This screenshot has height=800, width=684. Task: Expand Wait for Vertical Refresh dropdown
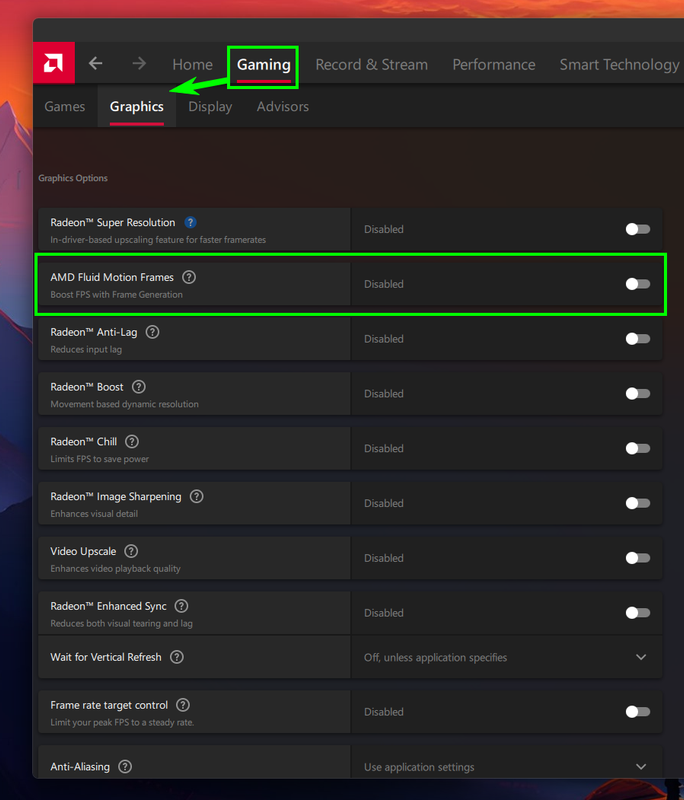641,657
